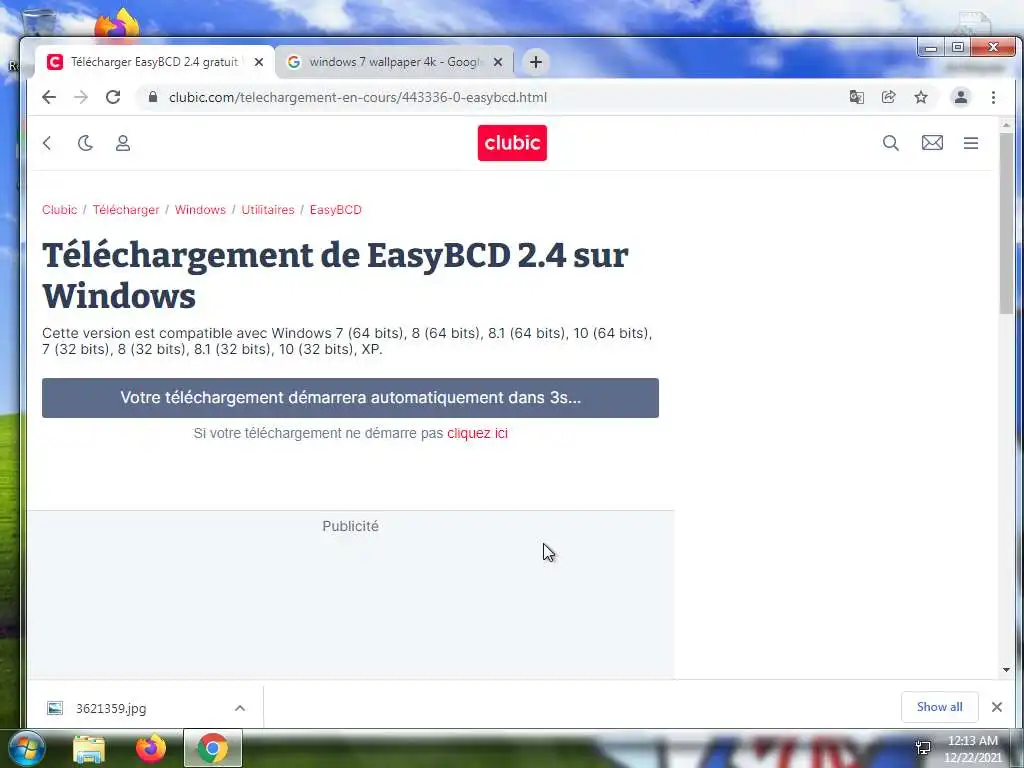
Task: Switch to the windows 7 wallpaper 4k tab
Action: point(392,62)
